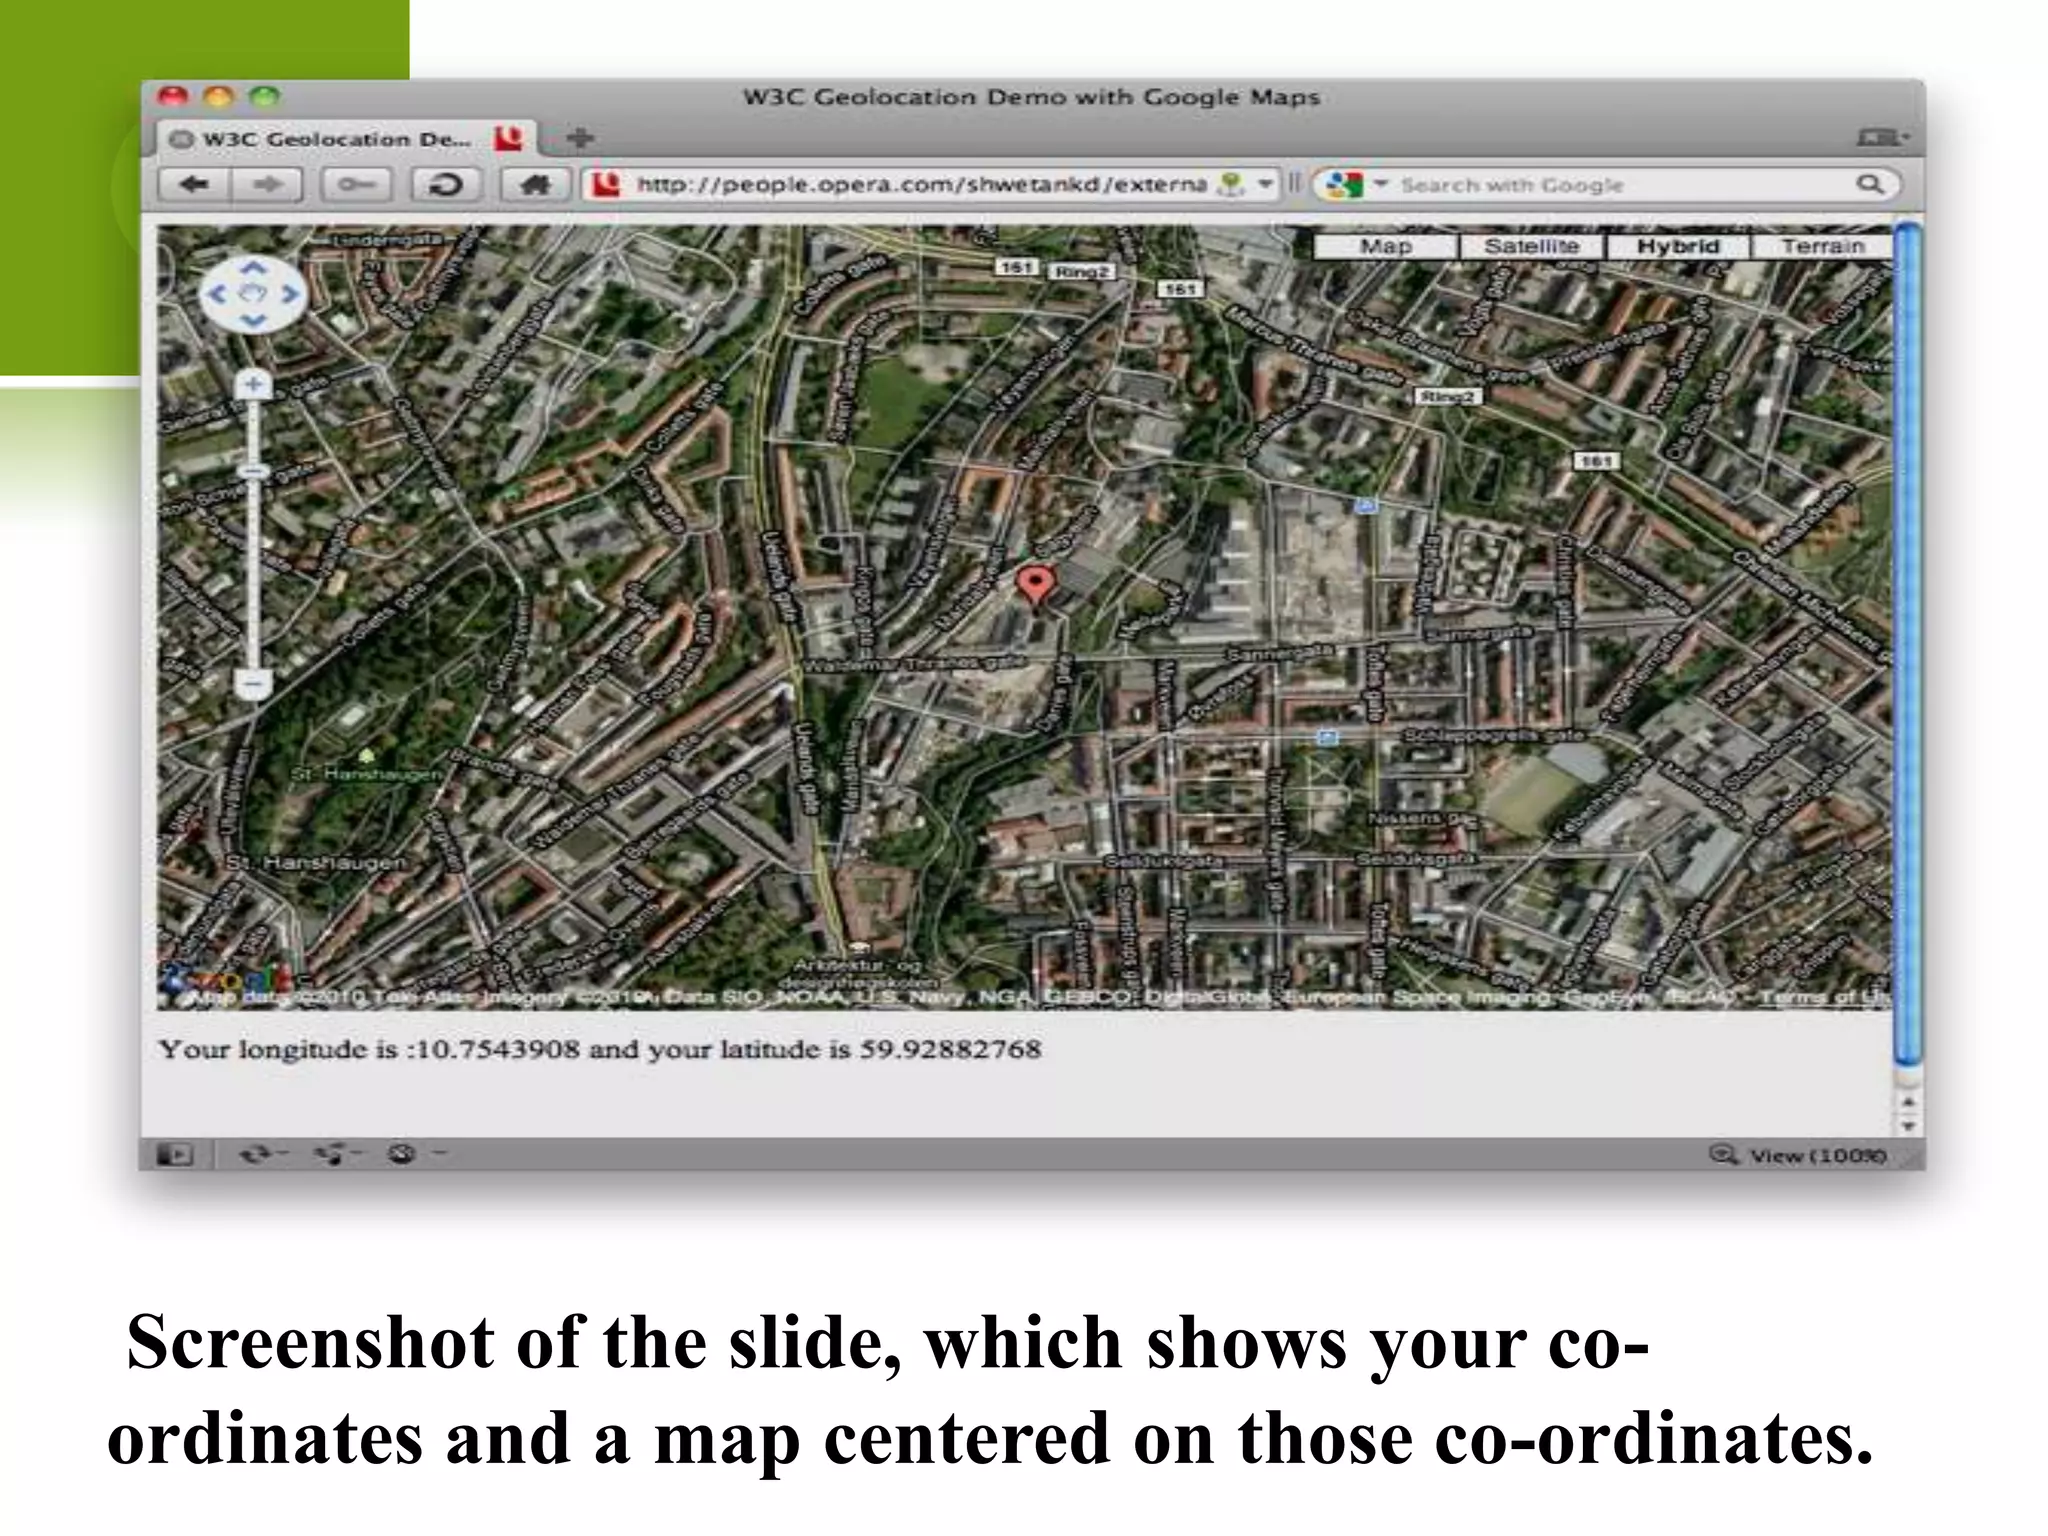Viewport: 2048px width, 1536px height.
Task: Switch map to Terrain view
Action: point(1822,246)
